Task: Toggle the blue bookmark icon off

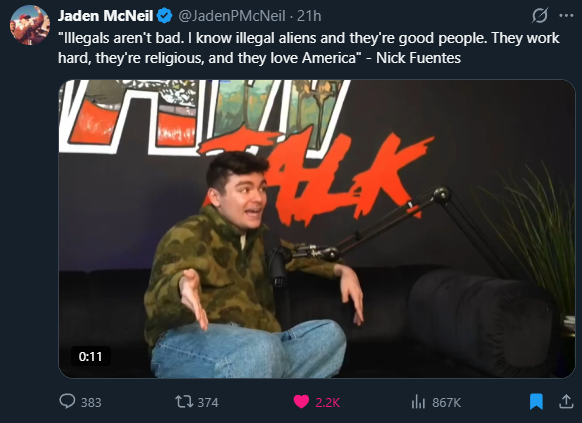Action: (x=536, y=402)
